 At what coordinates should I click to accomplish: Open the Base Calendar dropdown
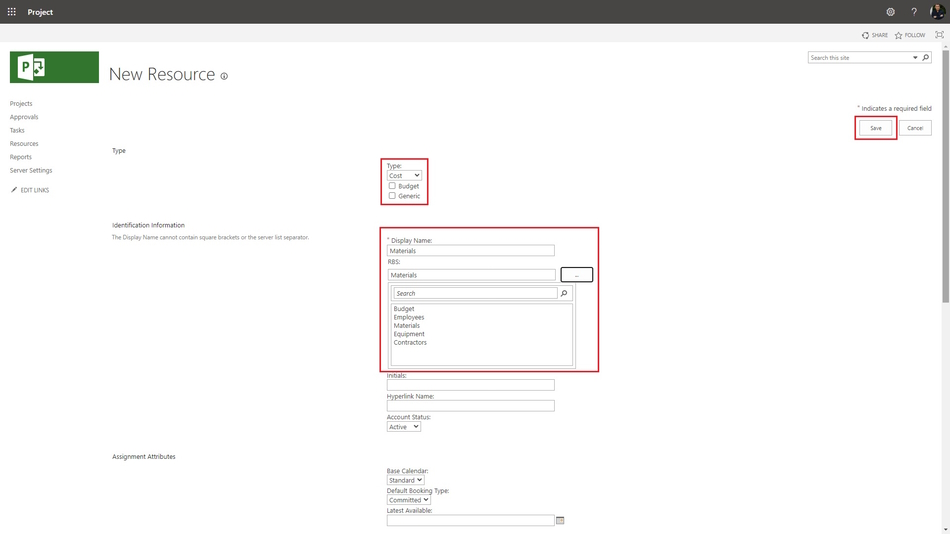405,480
